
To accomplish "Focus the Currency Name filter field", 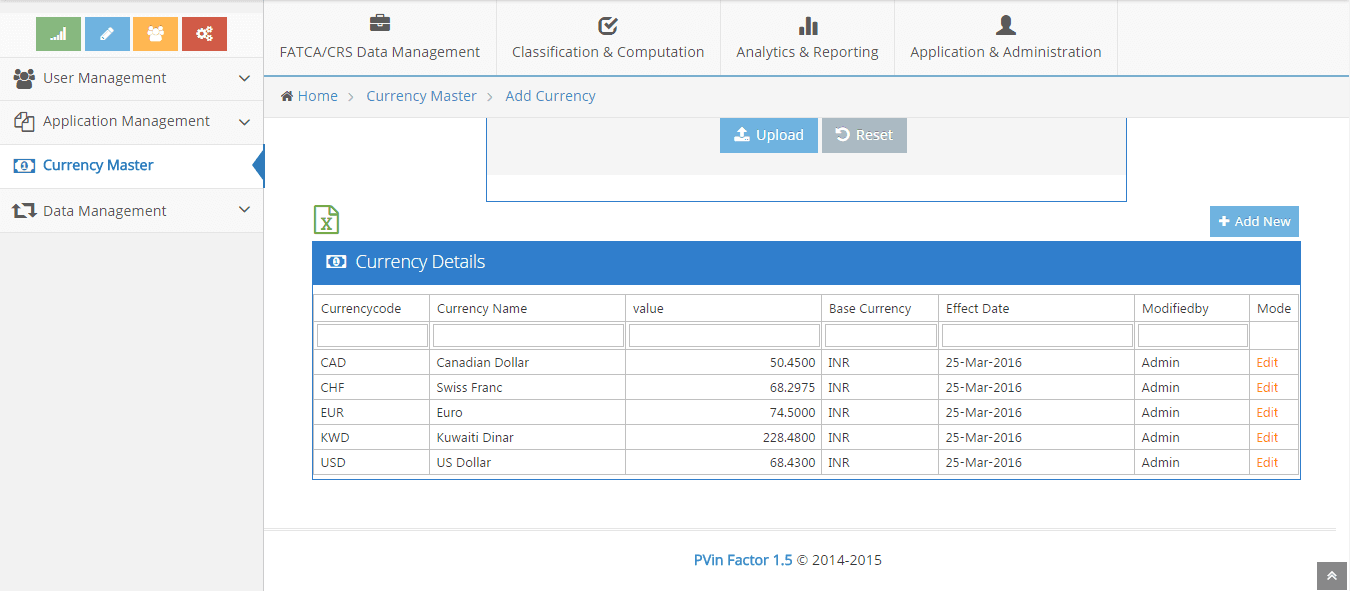I will (528, 335).
